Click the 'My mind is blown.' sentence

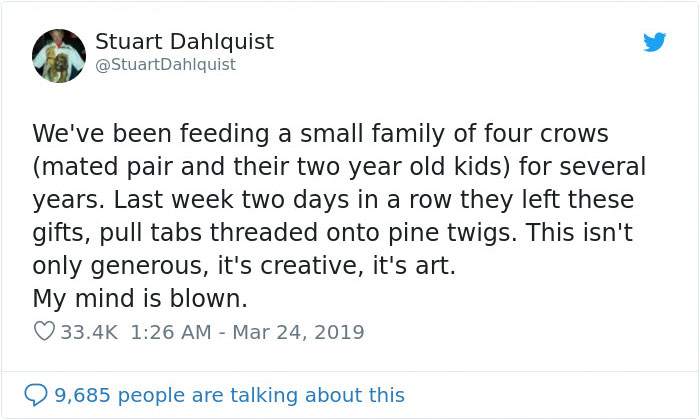(140, 299)
